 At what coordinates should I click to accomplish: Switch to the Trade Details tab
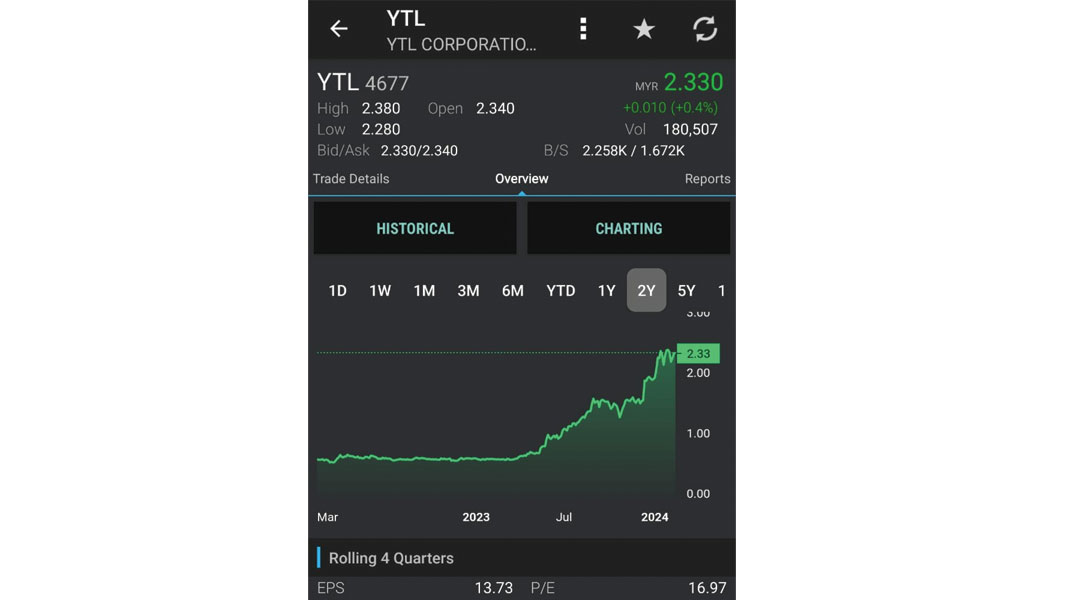351,179
